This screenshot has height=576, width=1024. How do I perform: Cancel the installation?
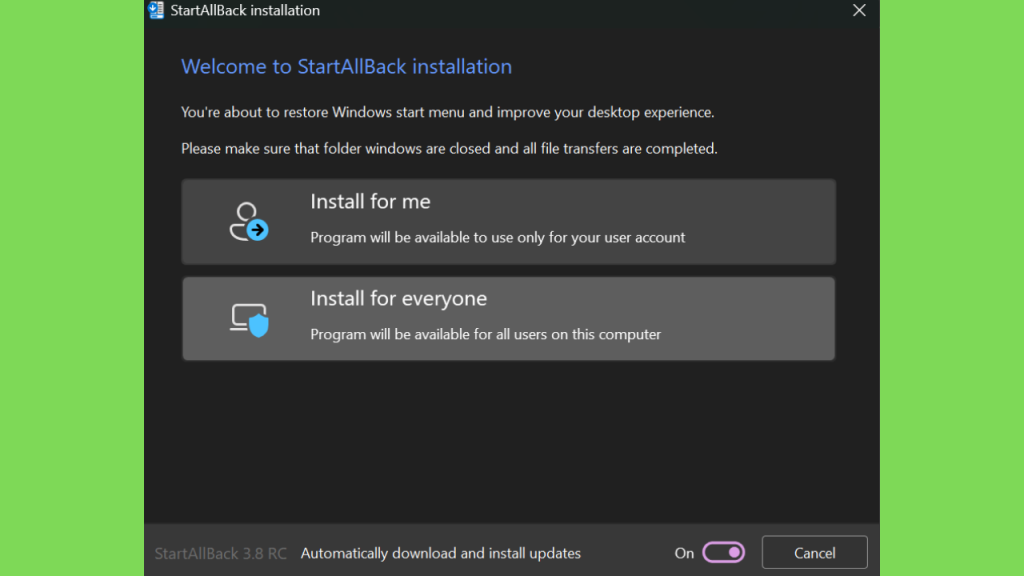814,552
